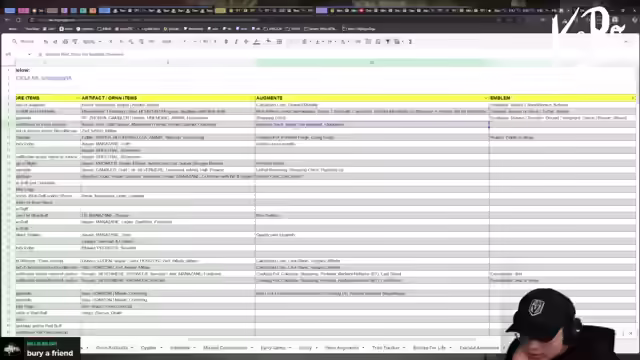This screenshot has height=360, width=640.
Task: Click the print icon
Action: point(65,42)
